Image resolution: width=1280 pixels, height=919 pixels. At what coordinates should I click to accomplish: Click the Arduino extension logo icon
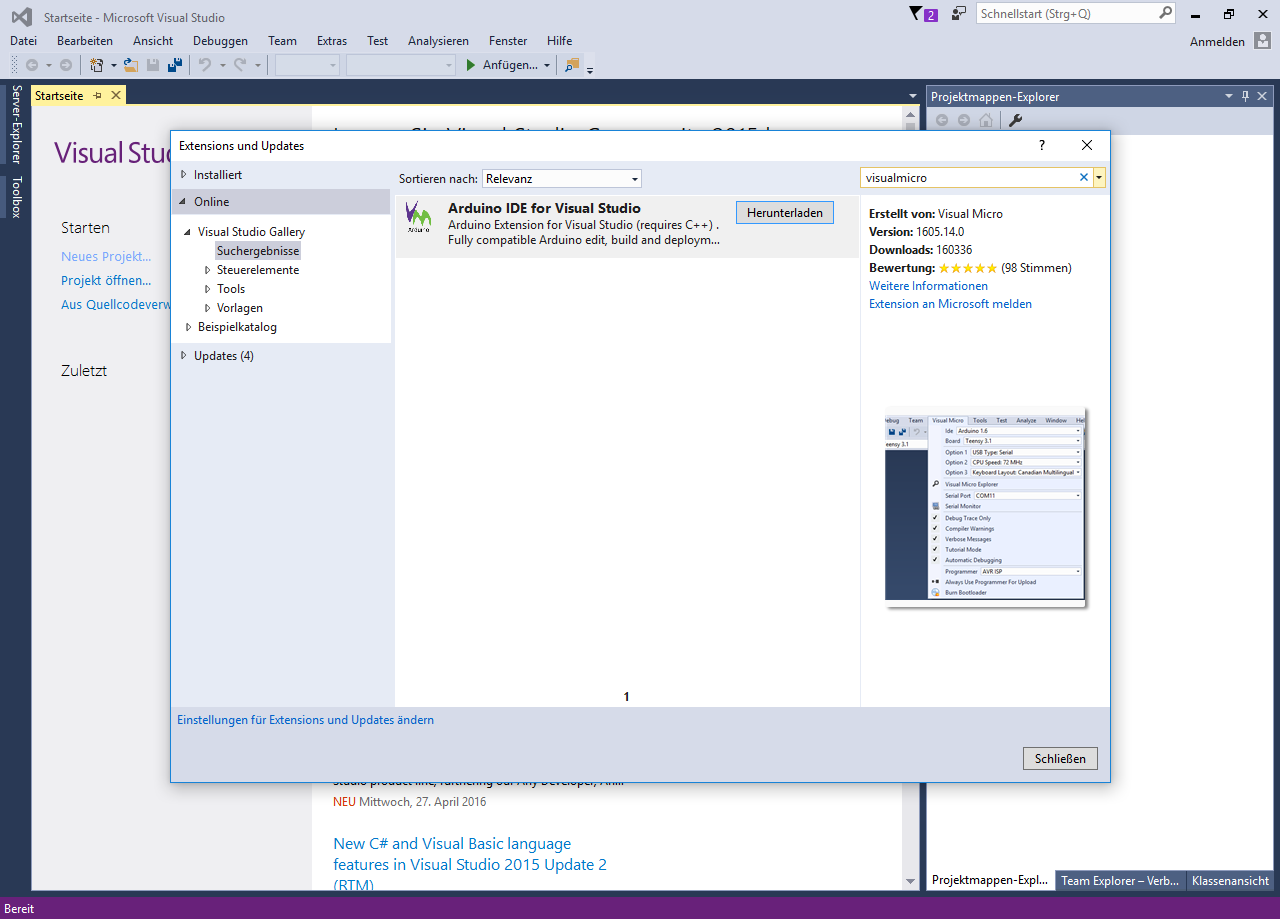pyautogui.click(x=419, y=217)
